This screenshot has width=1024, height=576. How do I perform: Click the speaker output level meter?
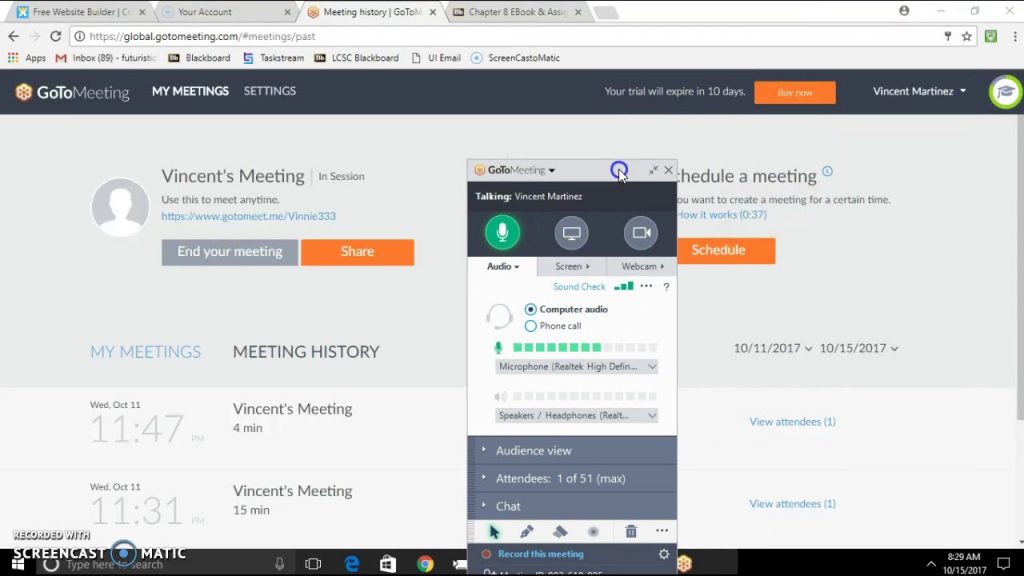tap(584, 396)
